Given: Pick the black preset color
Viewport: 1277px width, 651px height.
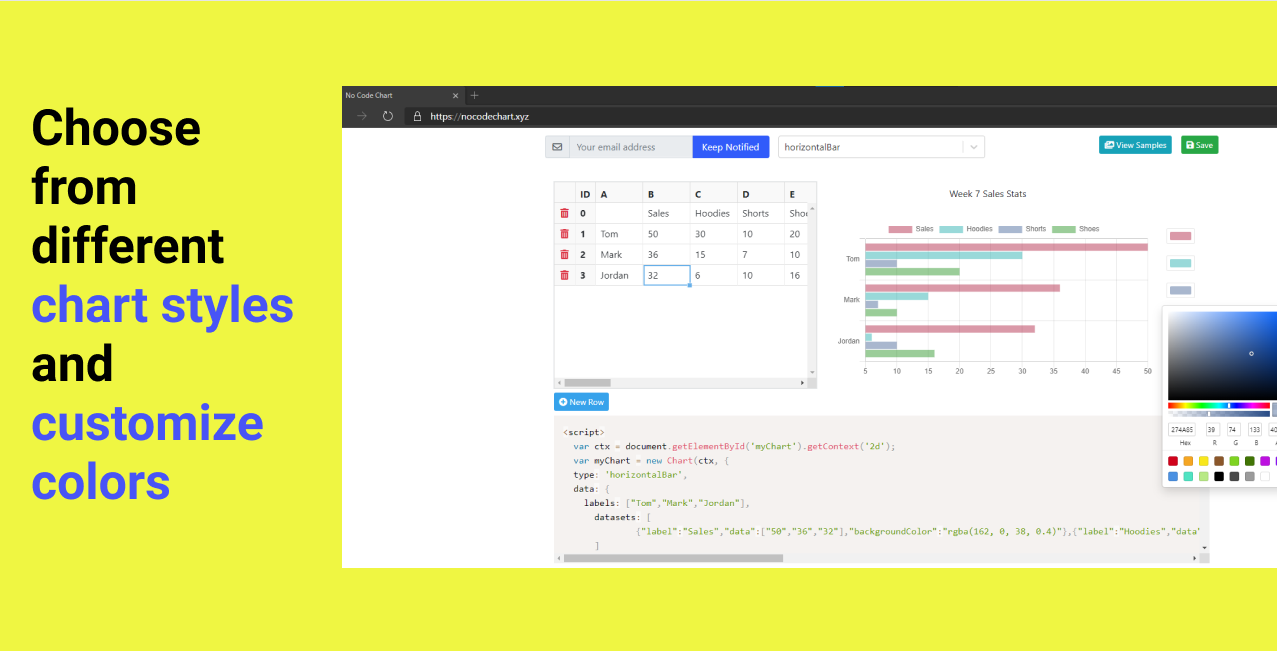Looking at the screenshot, I should point(1219,476).
